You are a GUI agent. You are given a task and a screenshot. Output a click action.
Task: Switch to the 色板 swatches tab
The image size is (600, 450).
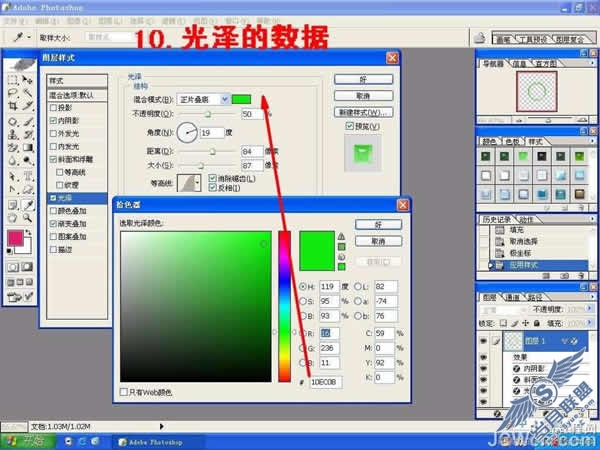513,142
